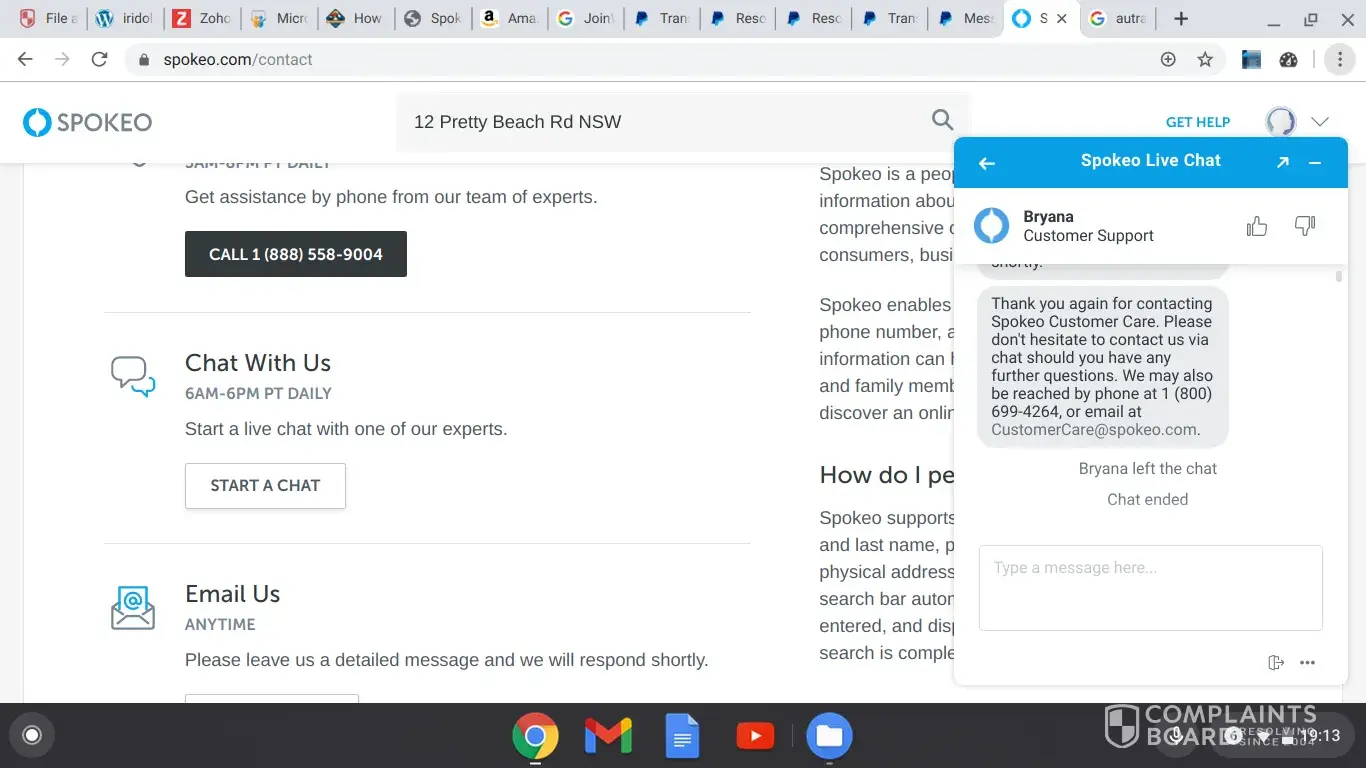
Task: Open the GET HELP link
Action: click(1198, 122)
